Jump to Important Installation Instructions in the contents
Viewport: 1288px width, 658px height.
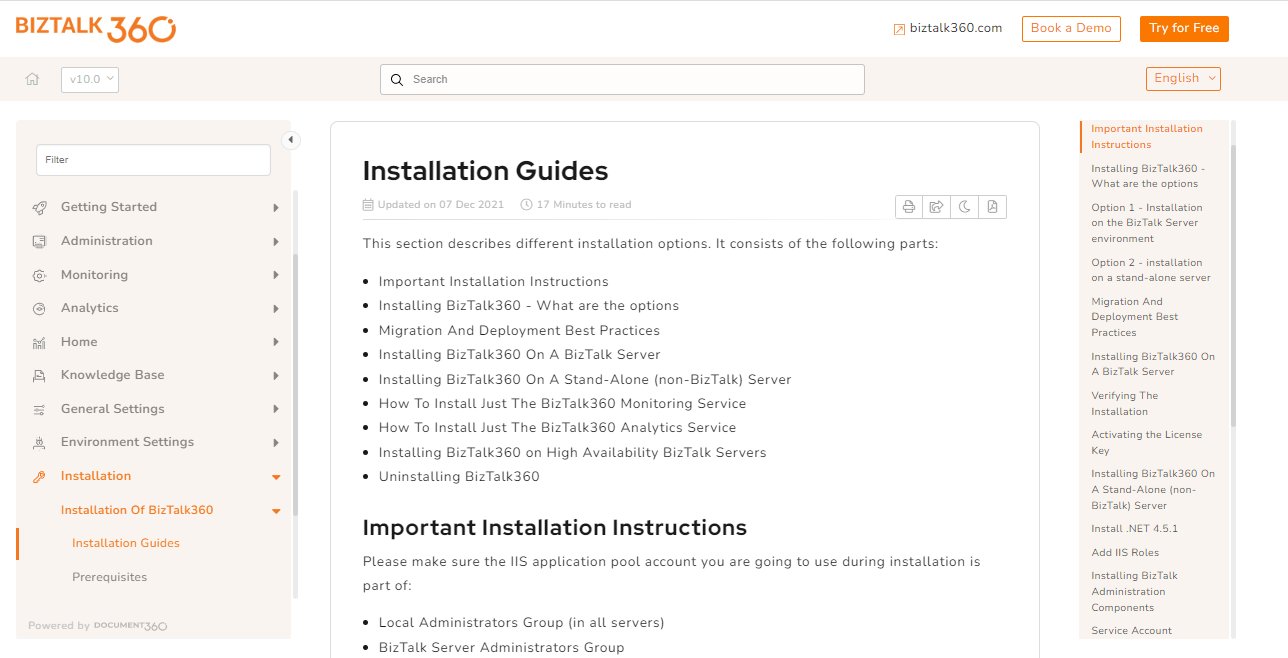(x=1147, y=136)
